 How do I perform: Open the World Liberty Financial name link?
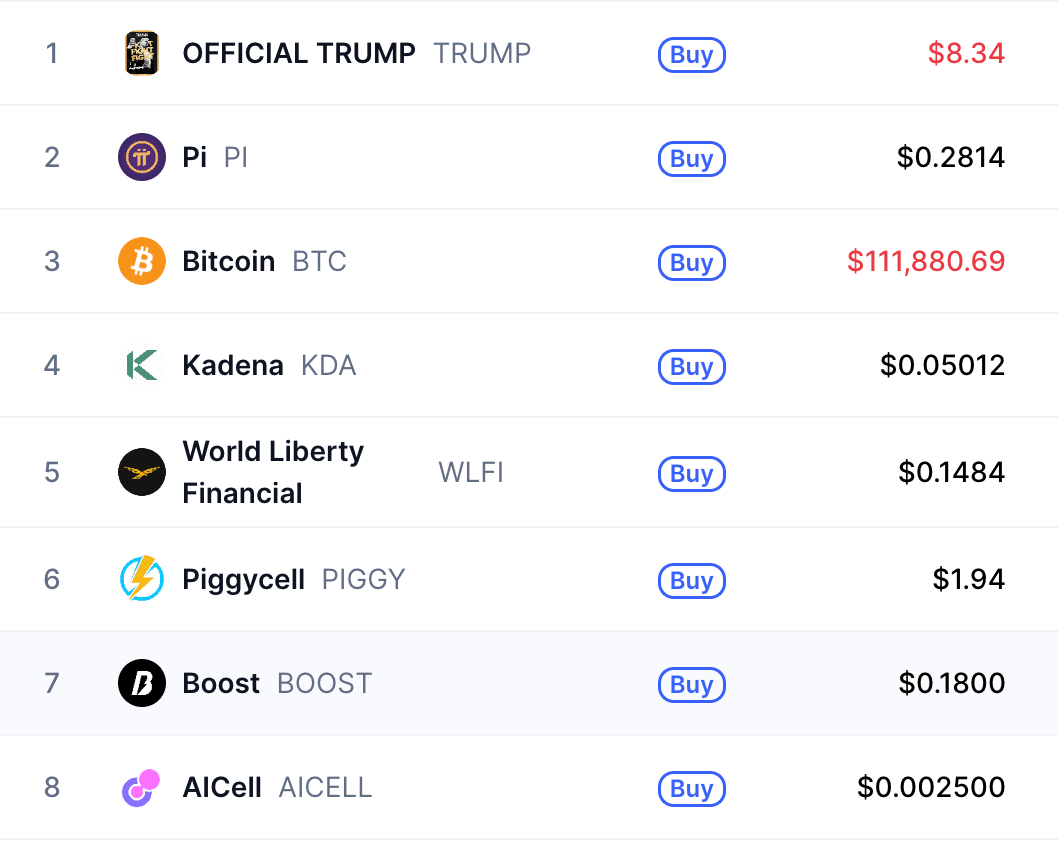(x=273, y=472)
